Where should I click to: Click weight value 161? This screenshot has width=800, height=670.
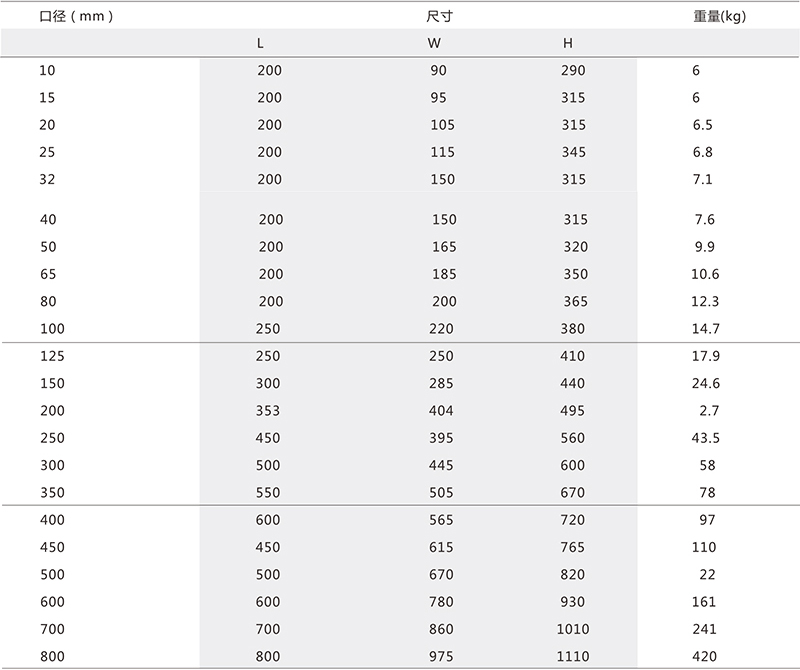point(704,602)
